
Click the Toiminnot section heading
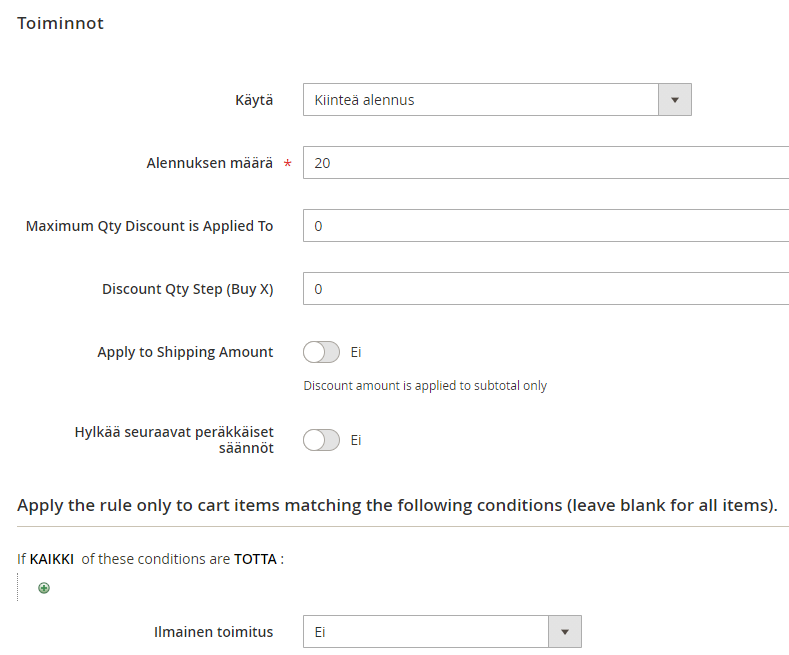point(60,23)
